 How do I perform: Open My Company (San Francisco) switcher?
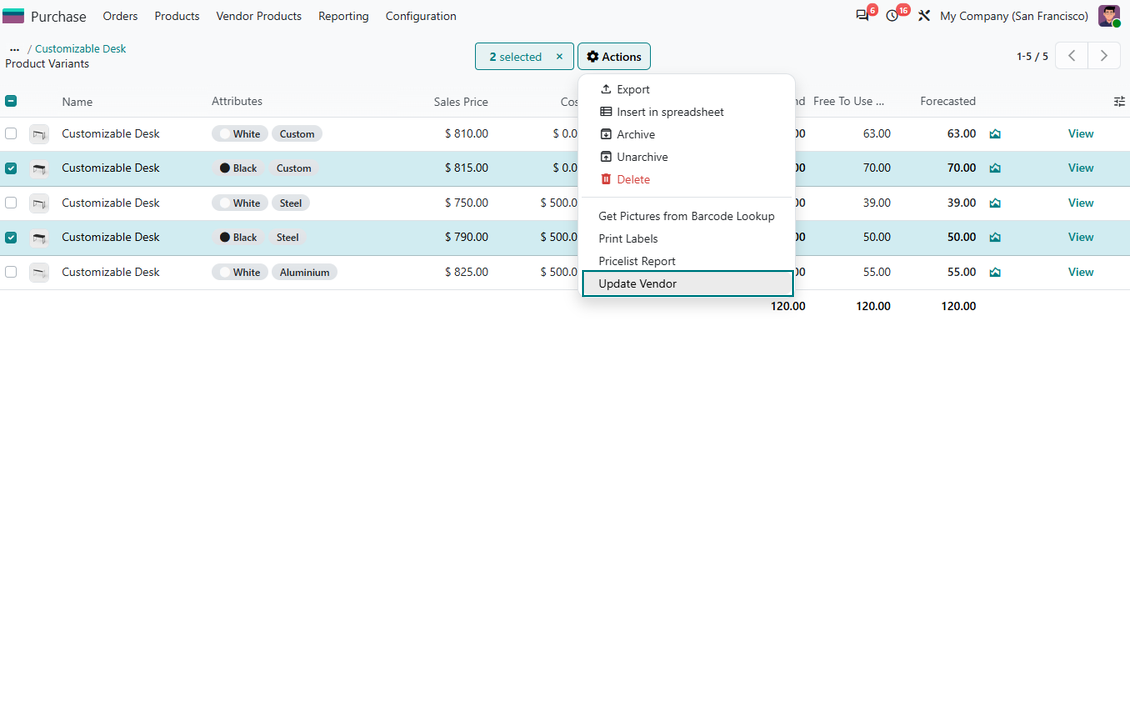click(x=1014, y=16)
